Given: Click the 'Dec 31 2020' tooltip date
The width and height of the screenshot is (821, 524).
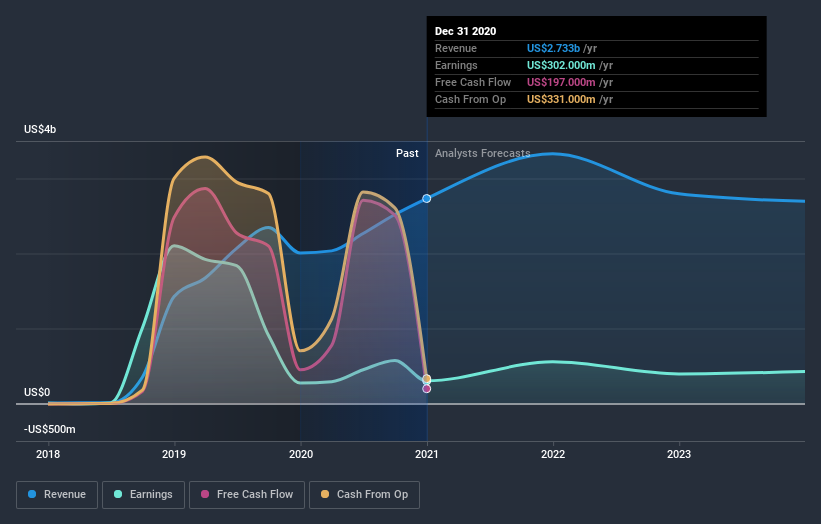Looking at the screenshot, I should tap(465, 31).
